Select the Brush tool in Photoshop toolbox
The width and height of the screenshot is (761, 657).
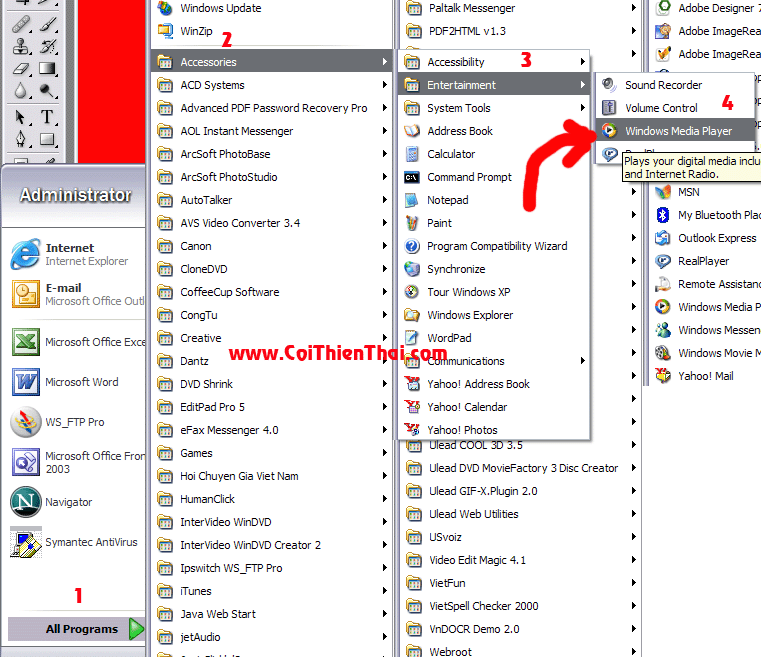48,24
